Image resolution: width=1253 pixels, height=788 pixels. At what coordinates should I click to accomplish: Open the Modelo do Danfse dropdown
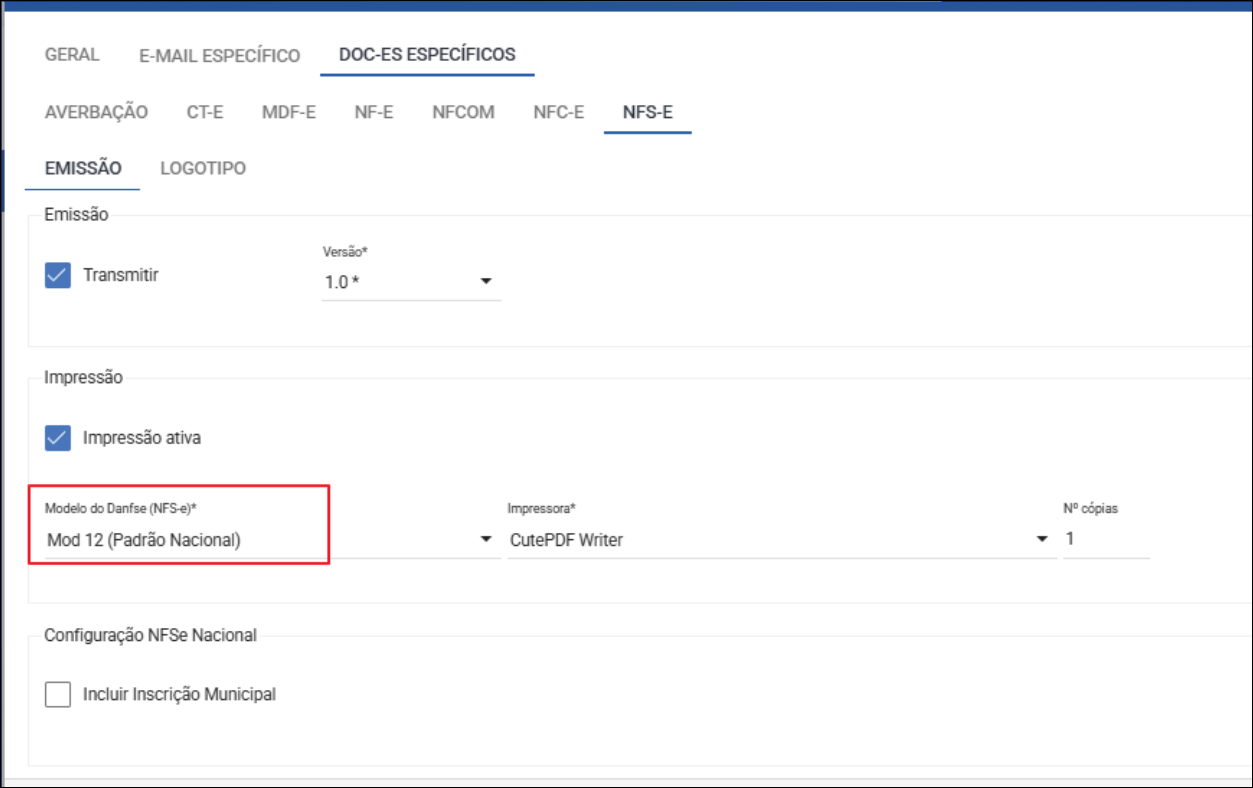[x=270, y=540]
